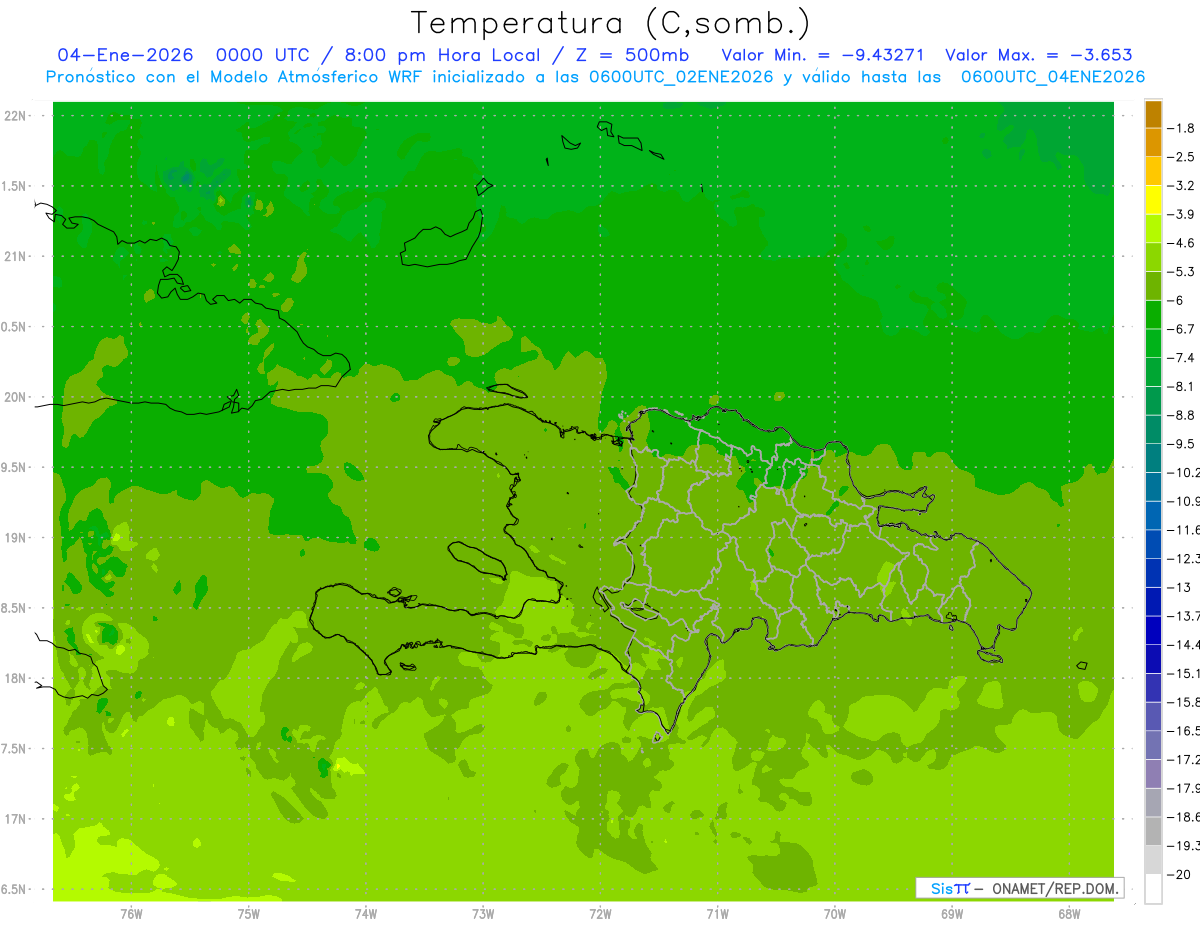Screen dimensions: 1200x927
Task: Pick the light green swatch between -4.6 and -5.3
Action: (x=1153, y=257)
